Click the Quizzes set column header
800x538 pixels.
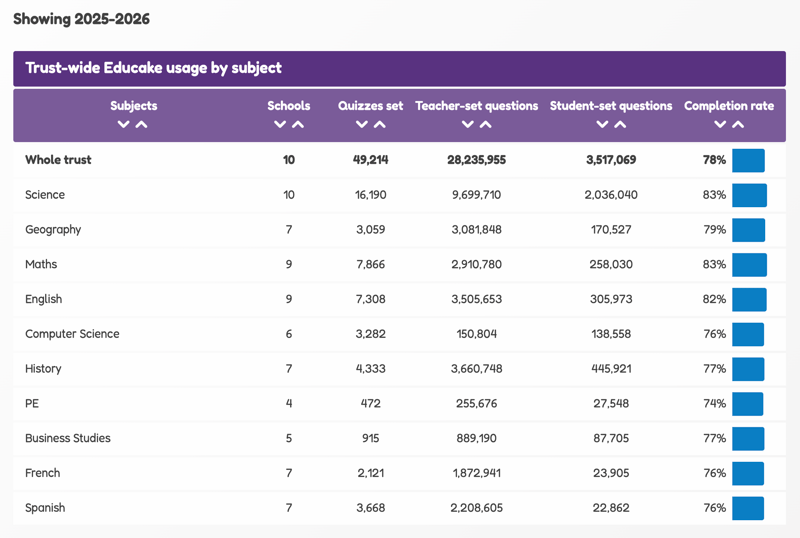370,106
